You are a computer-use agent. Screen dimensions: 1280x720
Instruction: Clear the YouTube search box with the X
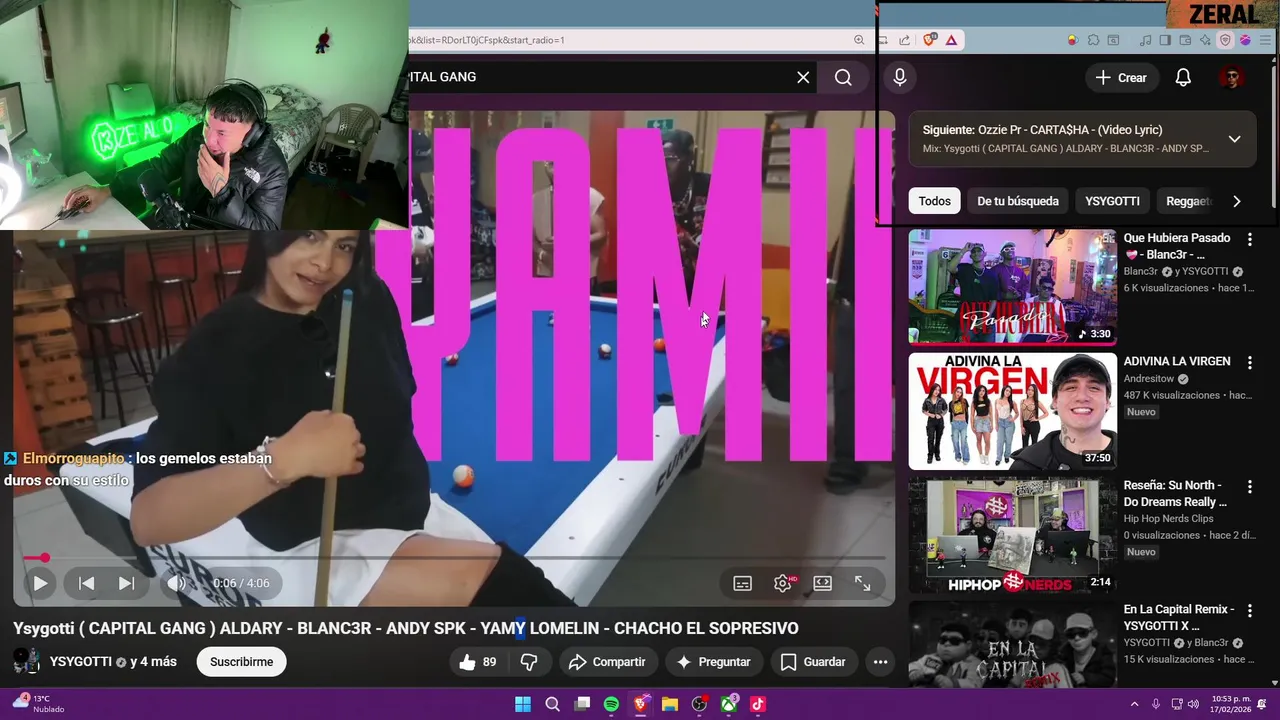click(x=803, y=77)
